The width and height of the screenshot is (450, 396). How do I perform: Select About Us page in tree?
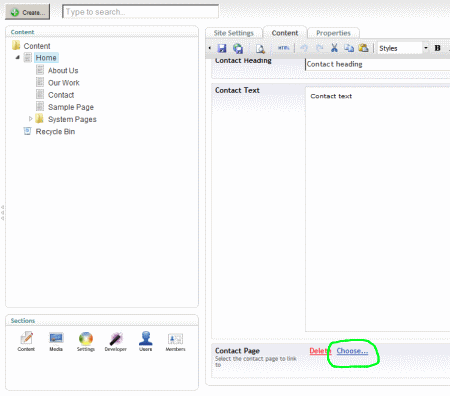point(63,70)
